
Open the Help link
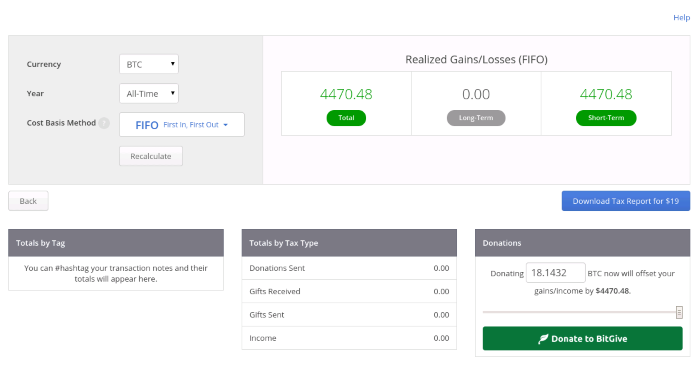click(x=681, y=17)
